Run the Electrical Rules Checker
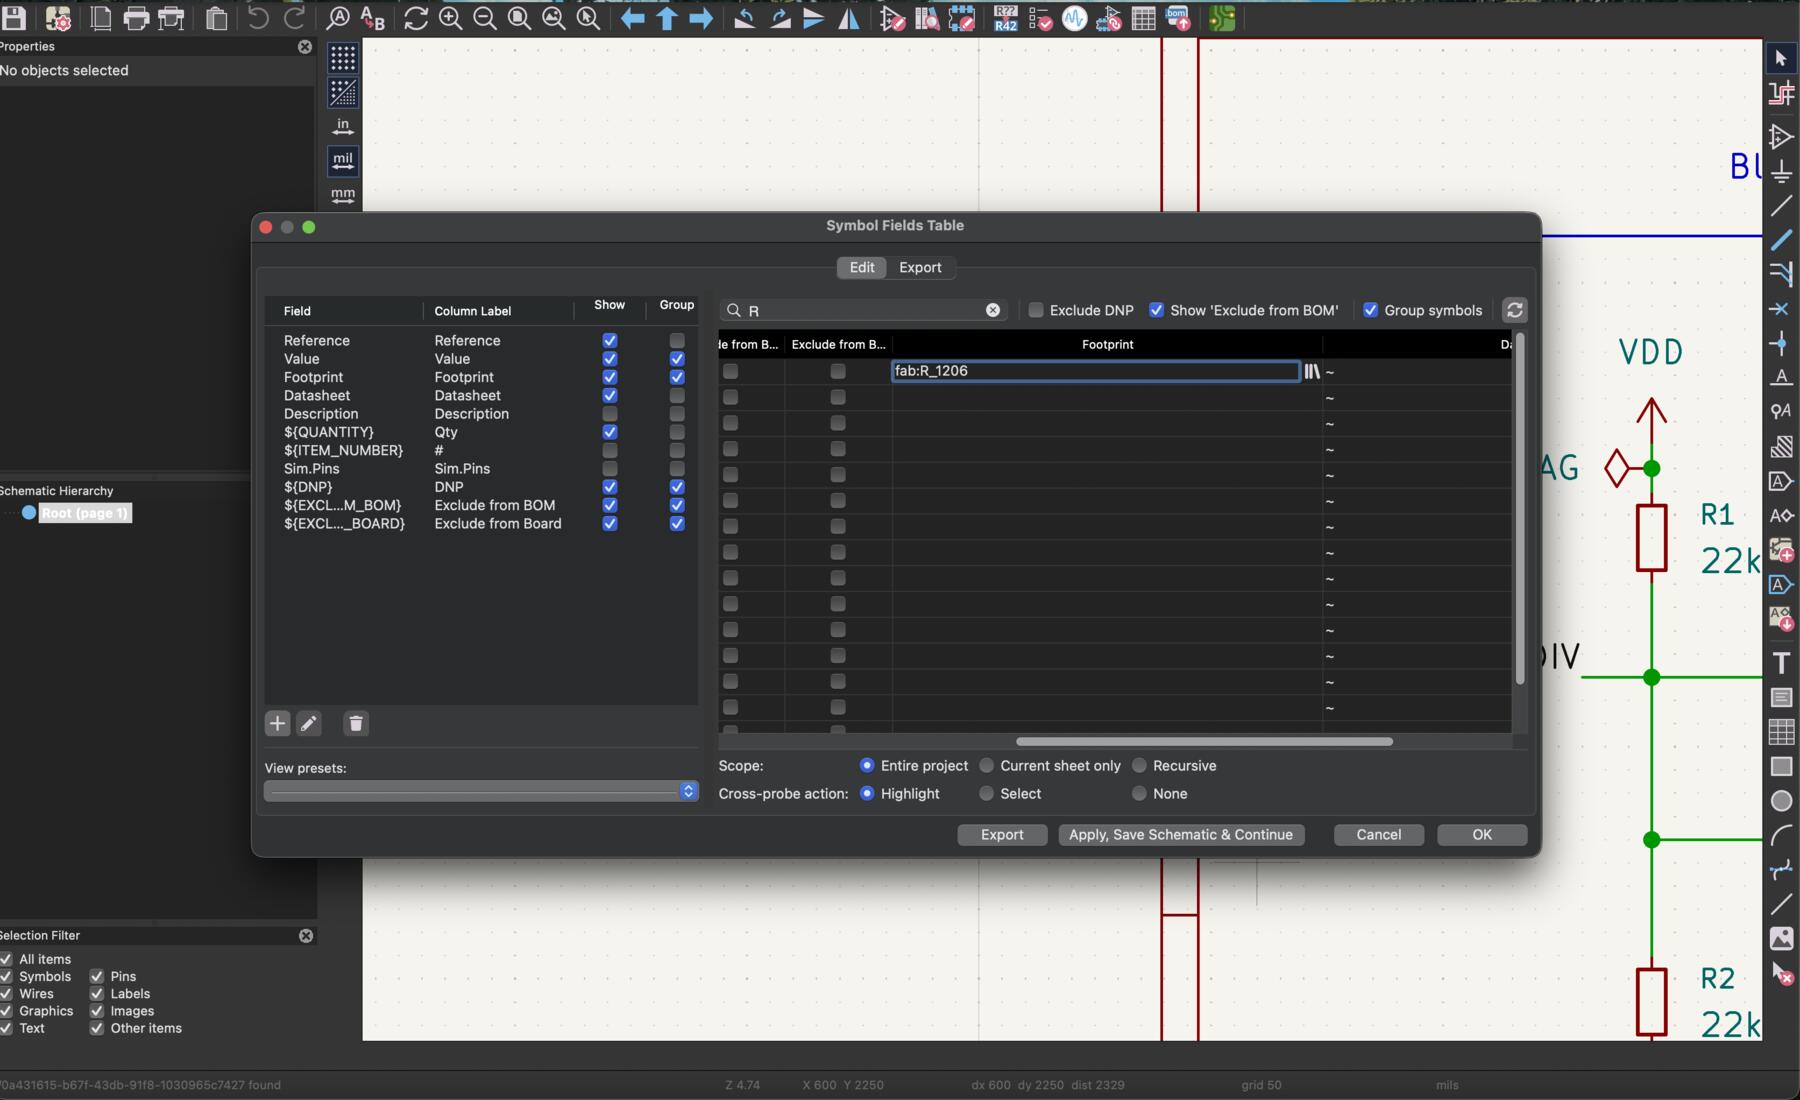 (1040, 19)
